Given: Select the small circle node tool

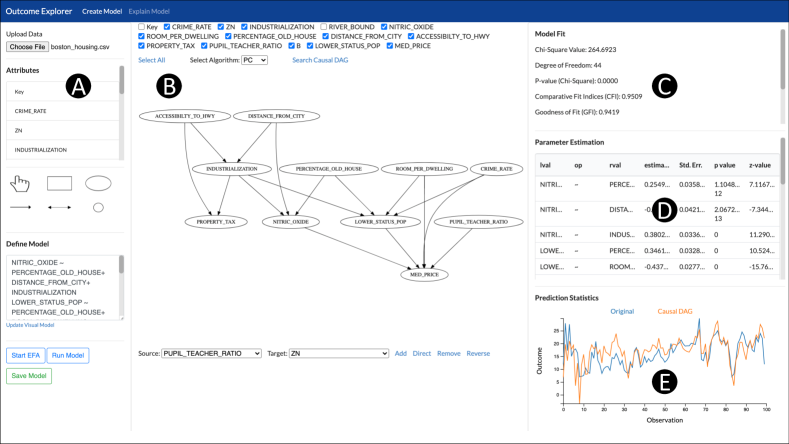Looking at the screenshot, I should click(x=98, y=207).
